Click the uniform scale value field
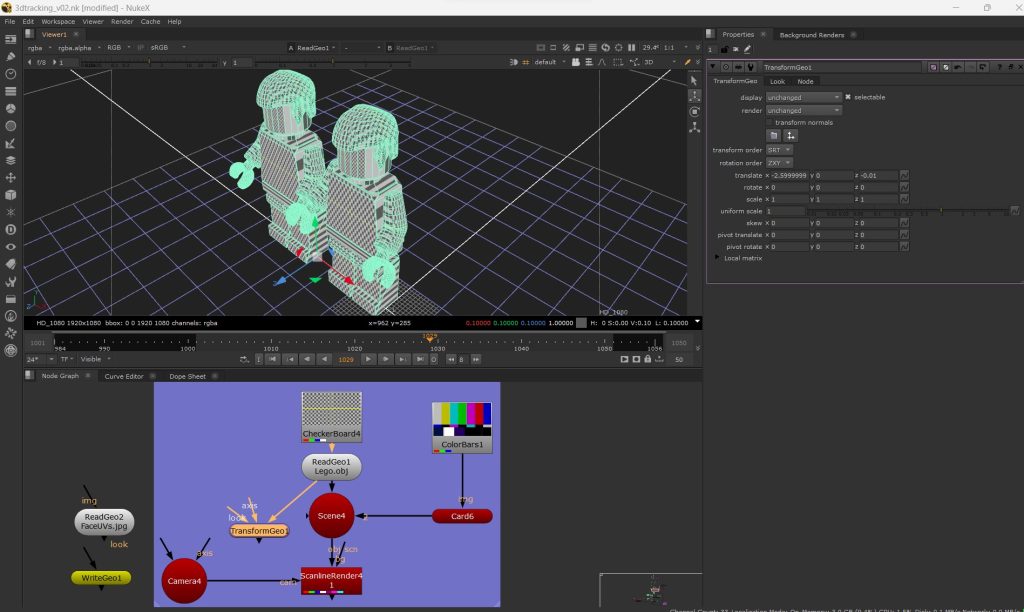Image resolution: width=1024 pixels, height=612 pixels. [x=785, y=212]
